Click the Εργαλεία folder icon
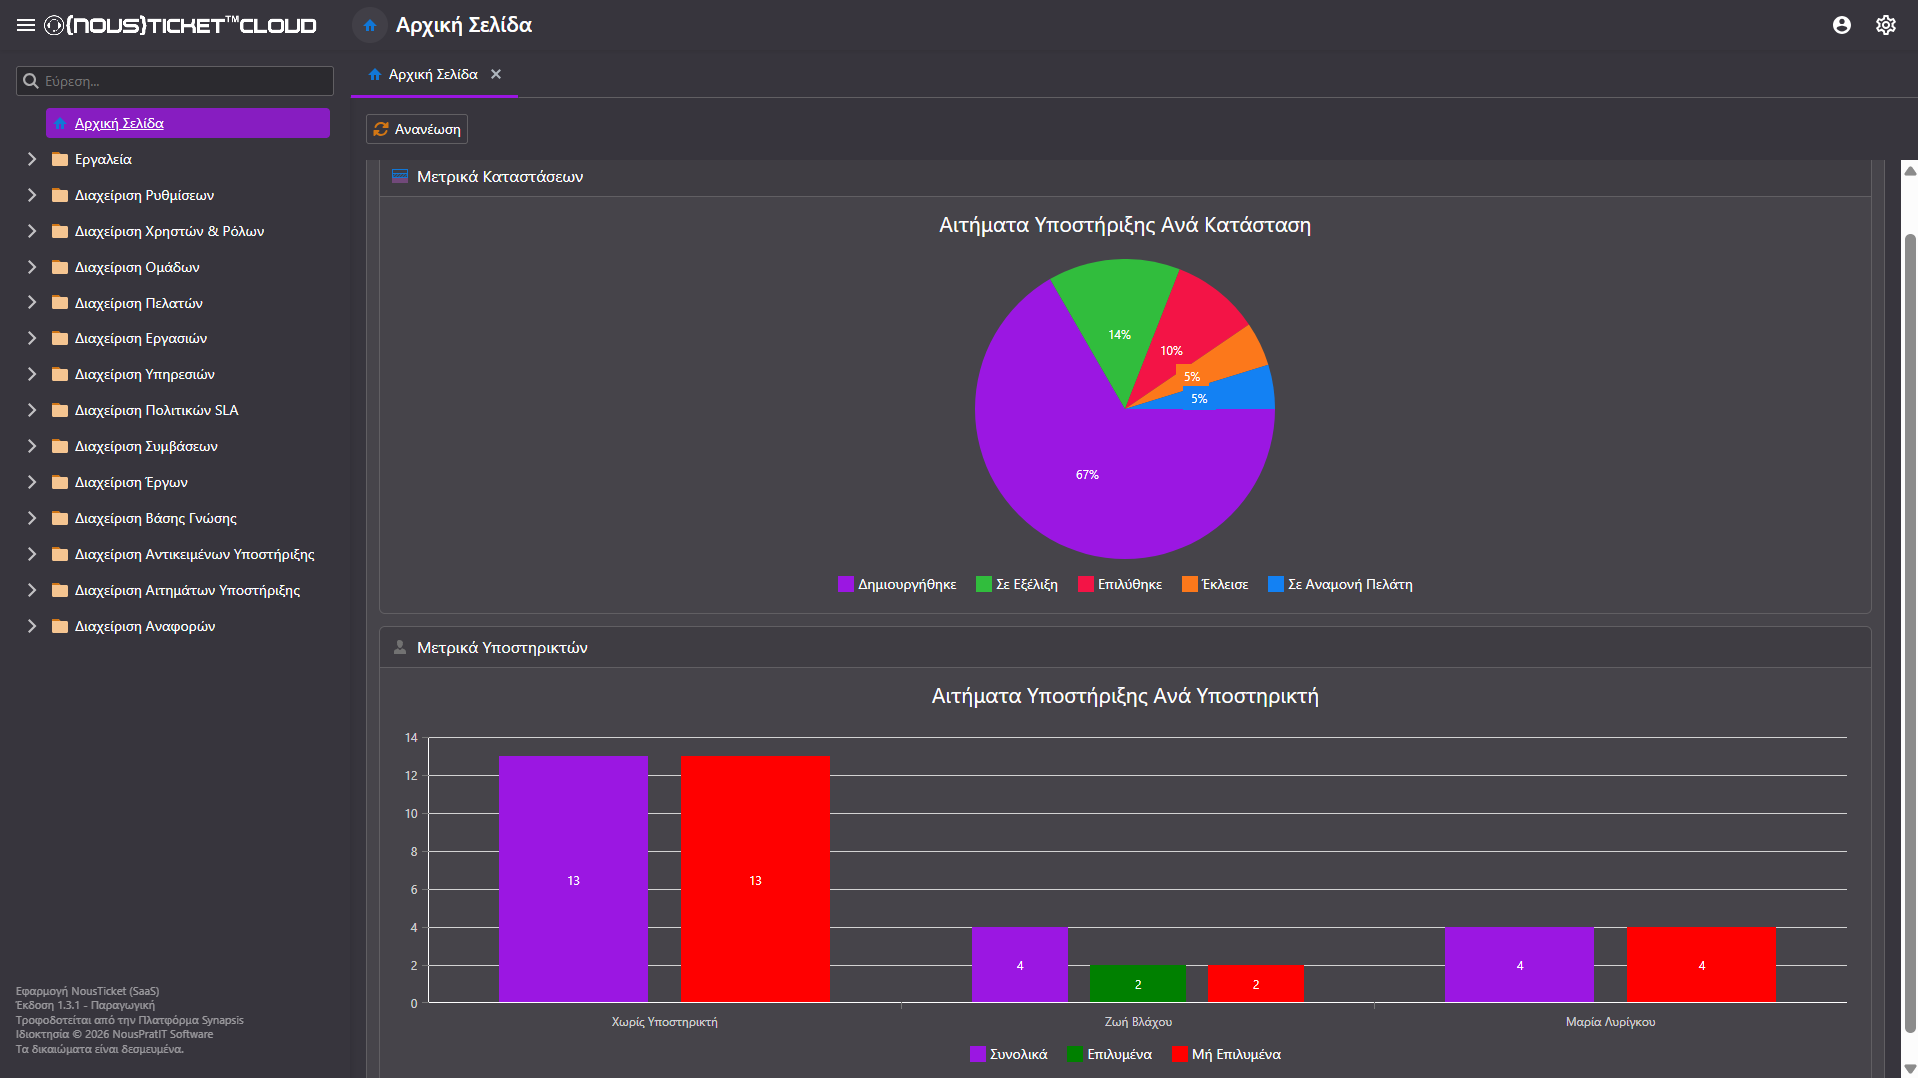 (60, 159)
